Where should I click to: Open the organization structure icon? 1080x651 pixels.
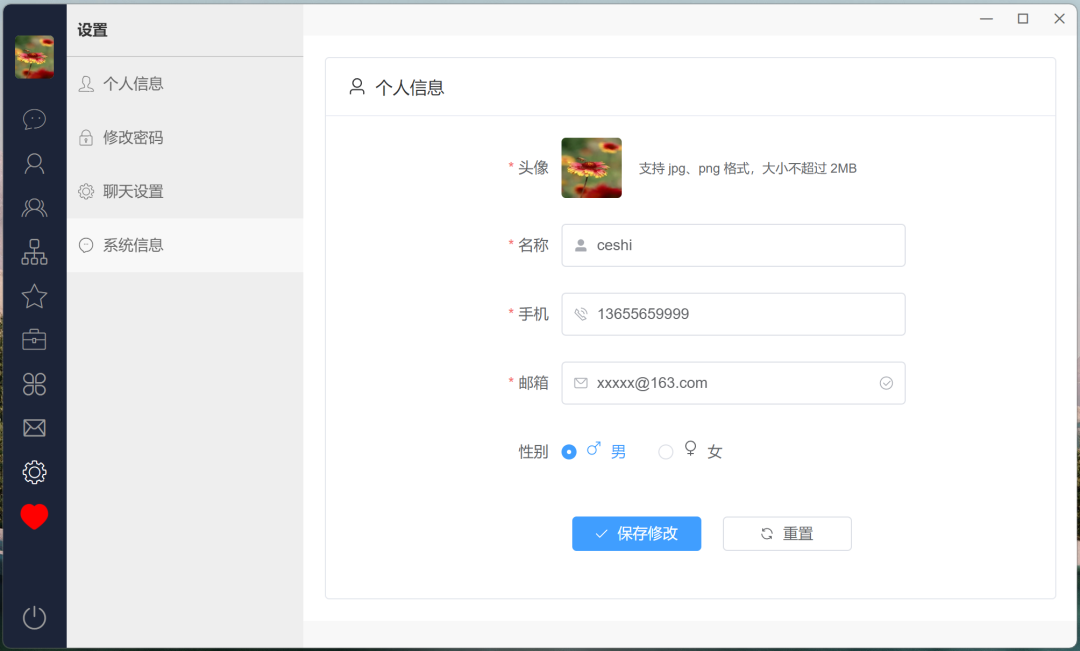(34, 252)
